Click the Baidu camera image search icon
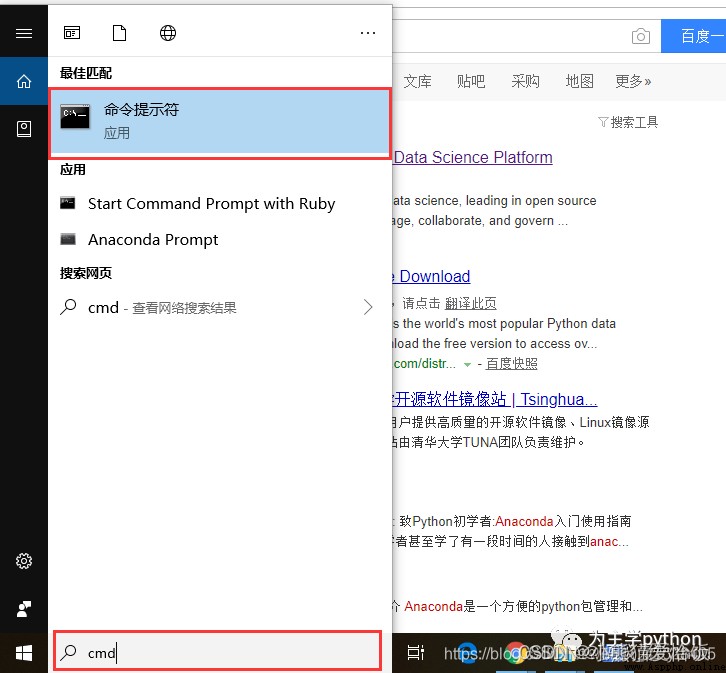The image size is (726, 673). click(x=641, y=36)
